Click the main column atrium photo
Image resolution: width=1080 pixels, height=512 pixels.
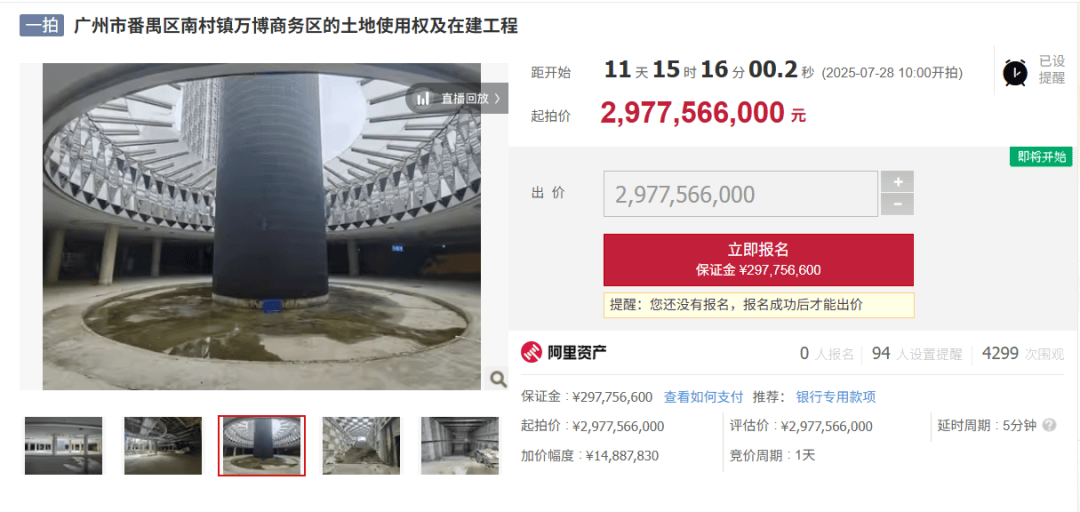click(262, 227)
